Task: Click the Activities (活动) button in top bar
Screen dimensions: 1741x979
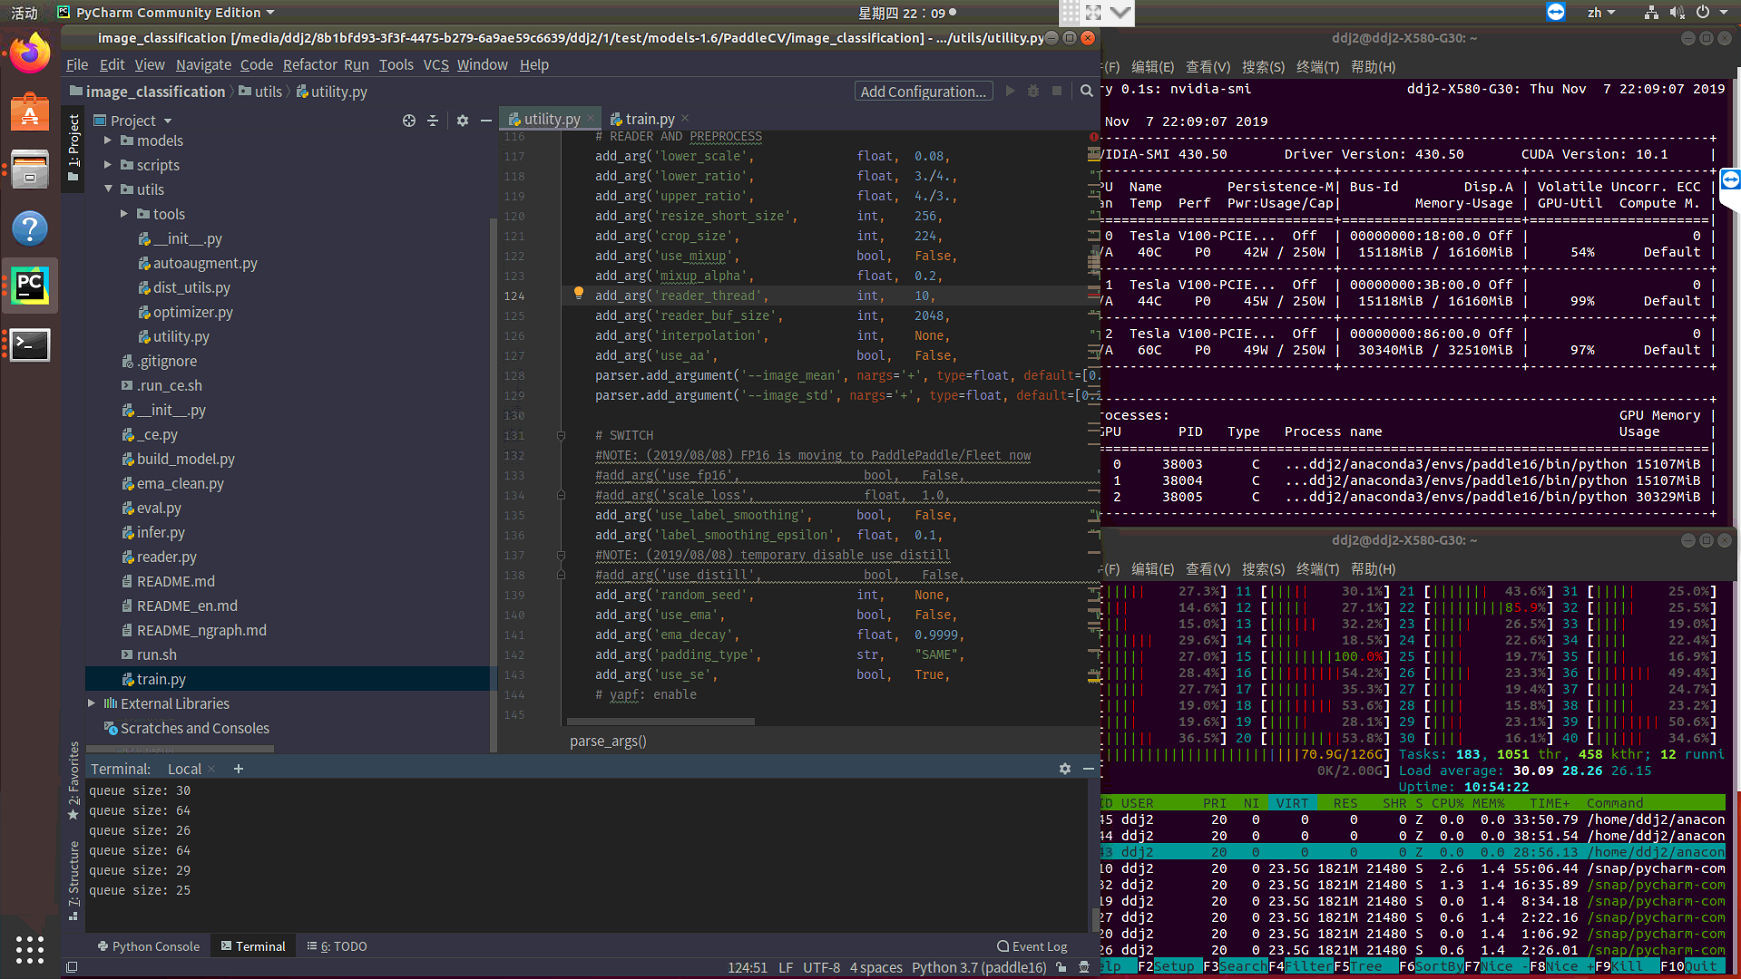Action: point(23,12)
